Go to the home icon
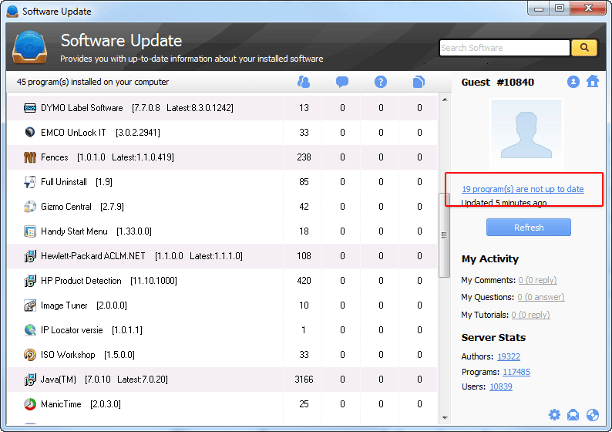 pos(592,82)
